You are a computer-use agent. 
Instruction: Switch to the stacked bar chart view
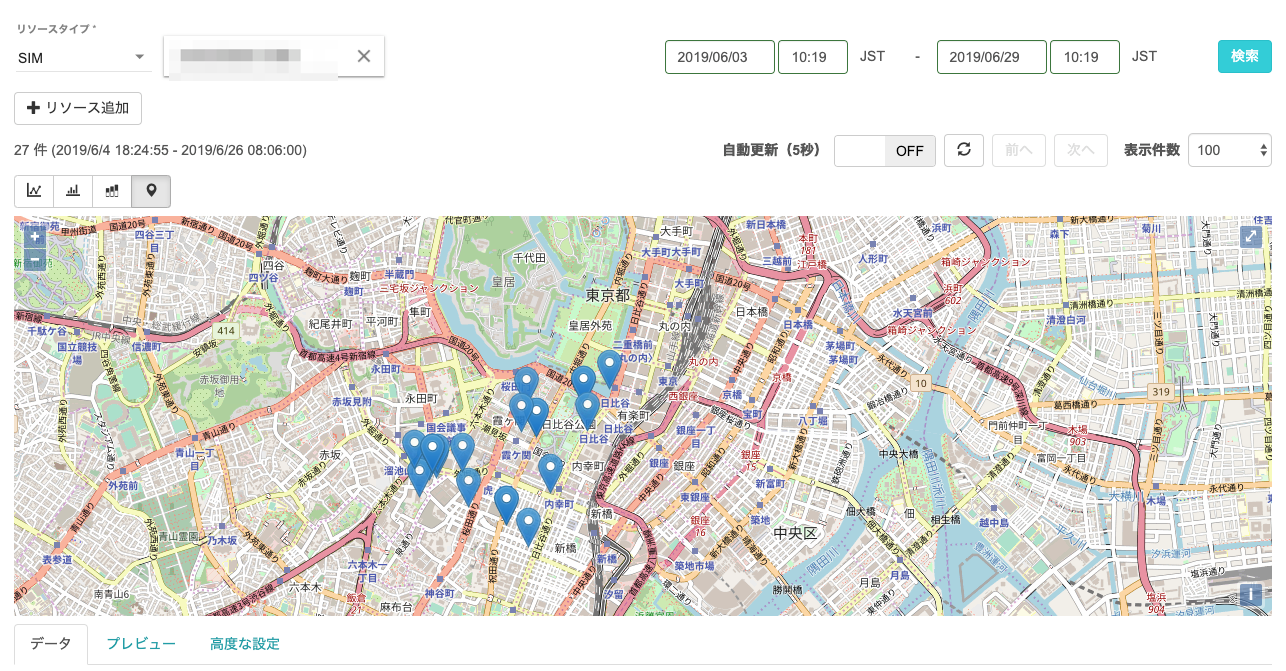(x=112, y=191)
